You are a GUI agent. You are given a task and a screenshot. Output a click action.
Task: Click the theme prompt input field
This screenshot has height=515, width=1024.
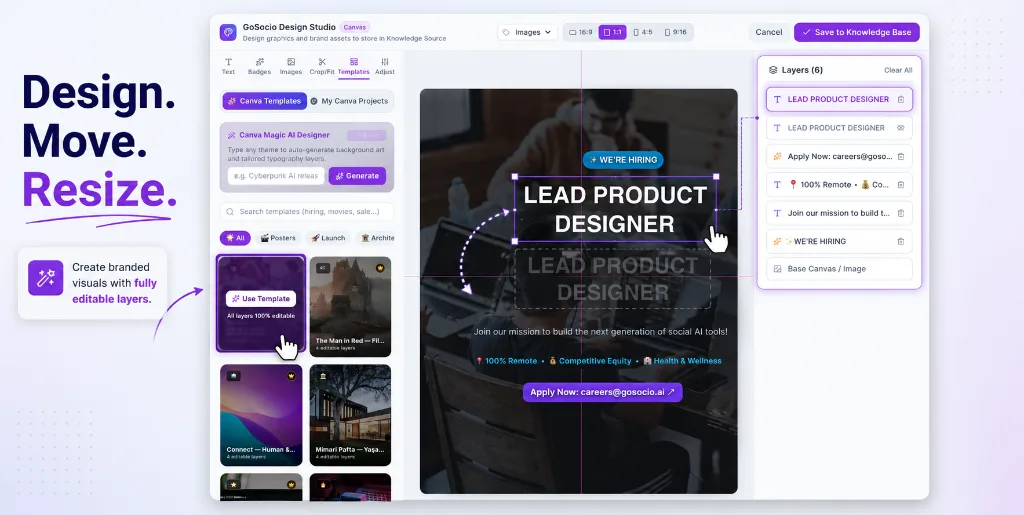click(x=276, y=176)
